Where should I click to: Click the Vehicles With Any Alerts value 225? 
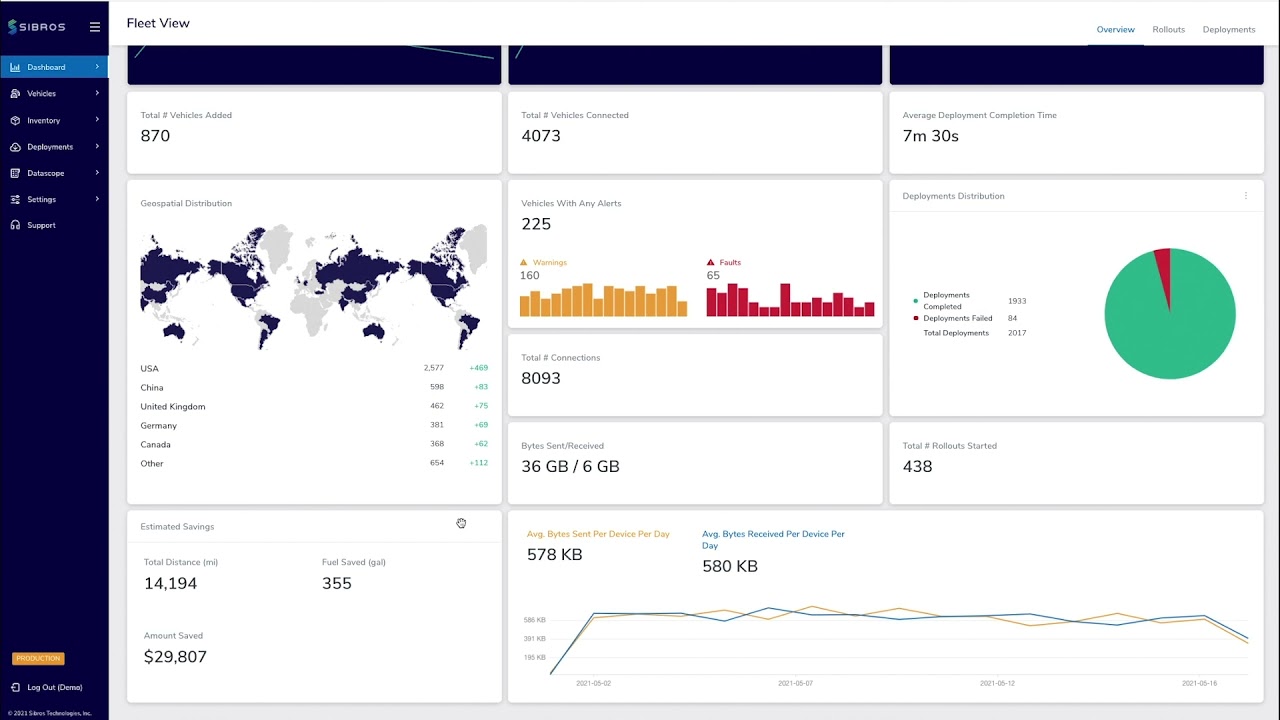(x=536, y=224)
